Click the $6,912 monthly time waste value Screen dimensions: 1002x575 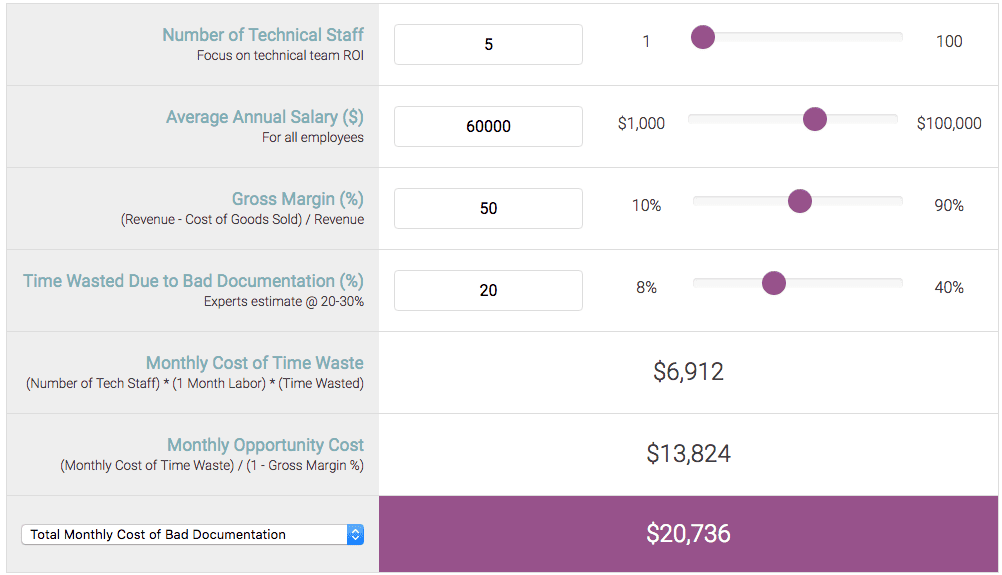tap(688, 372)
